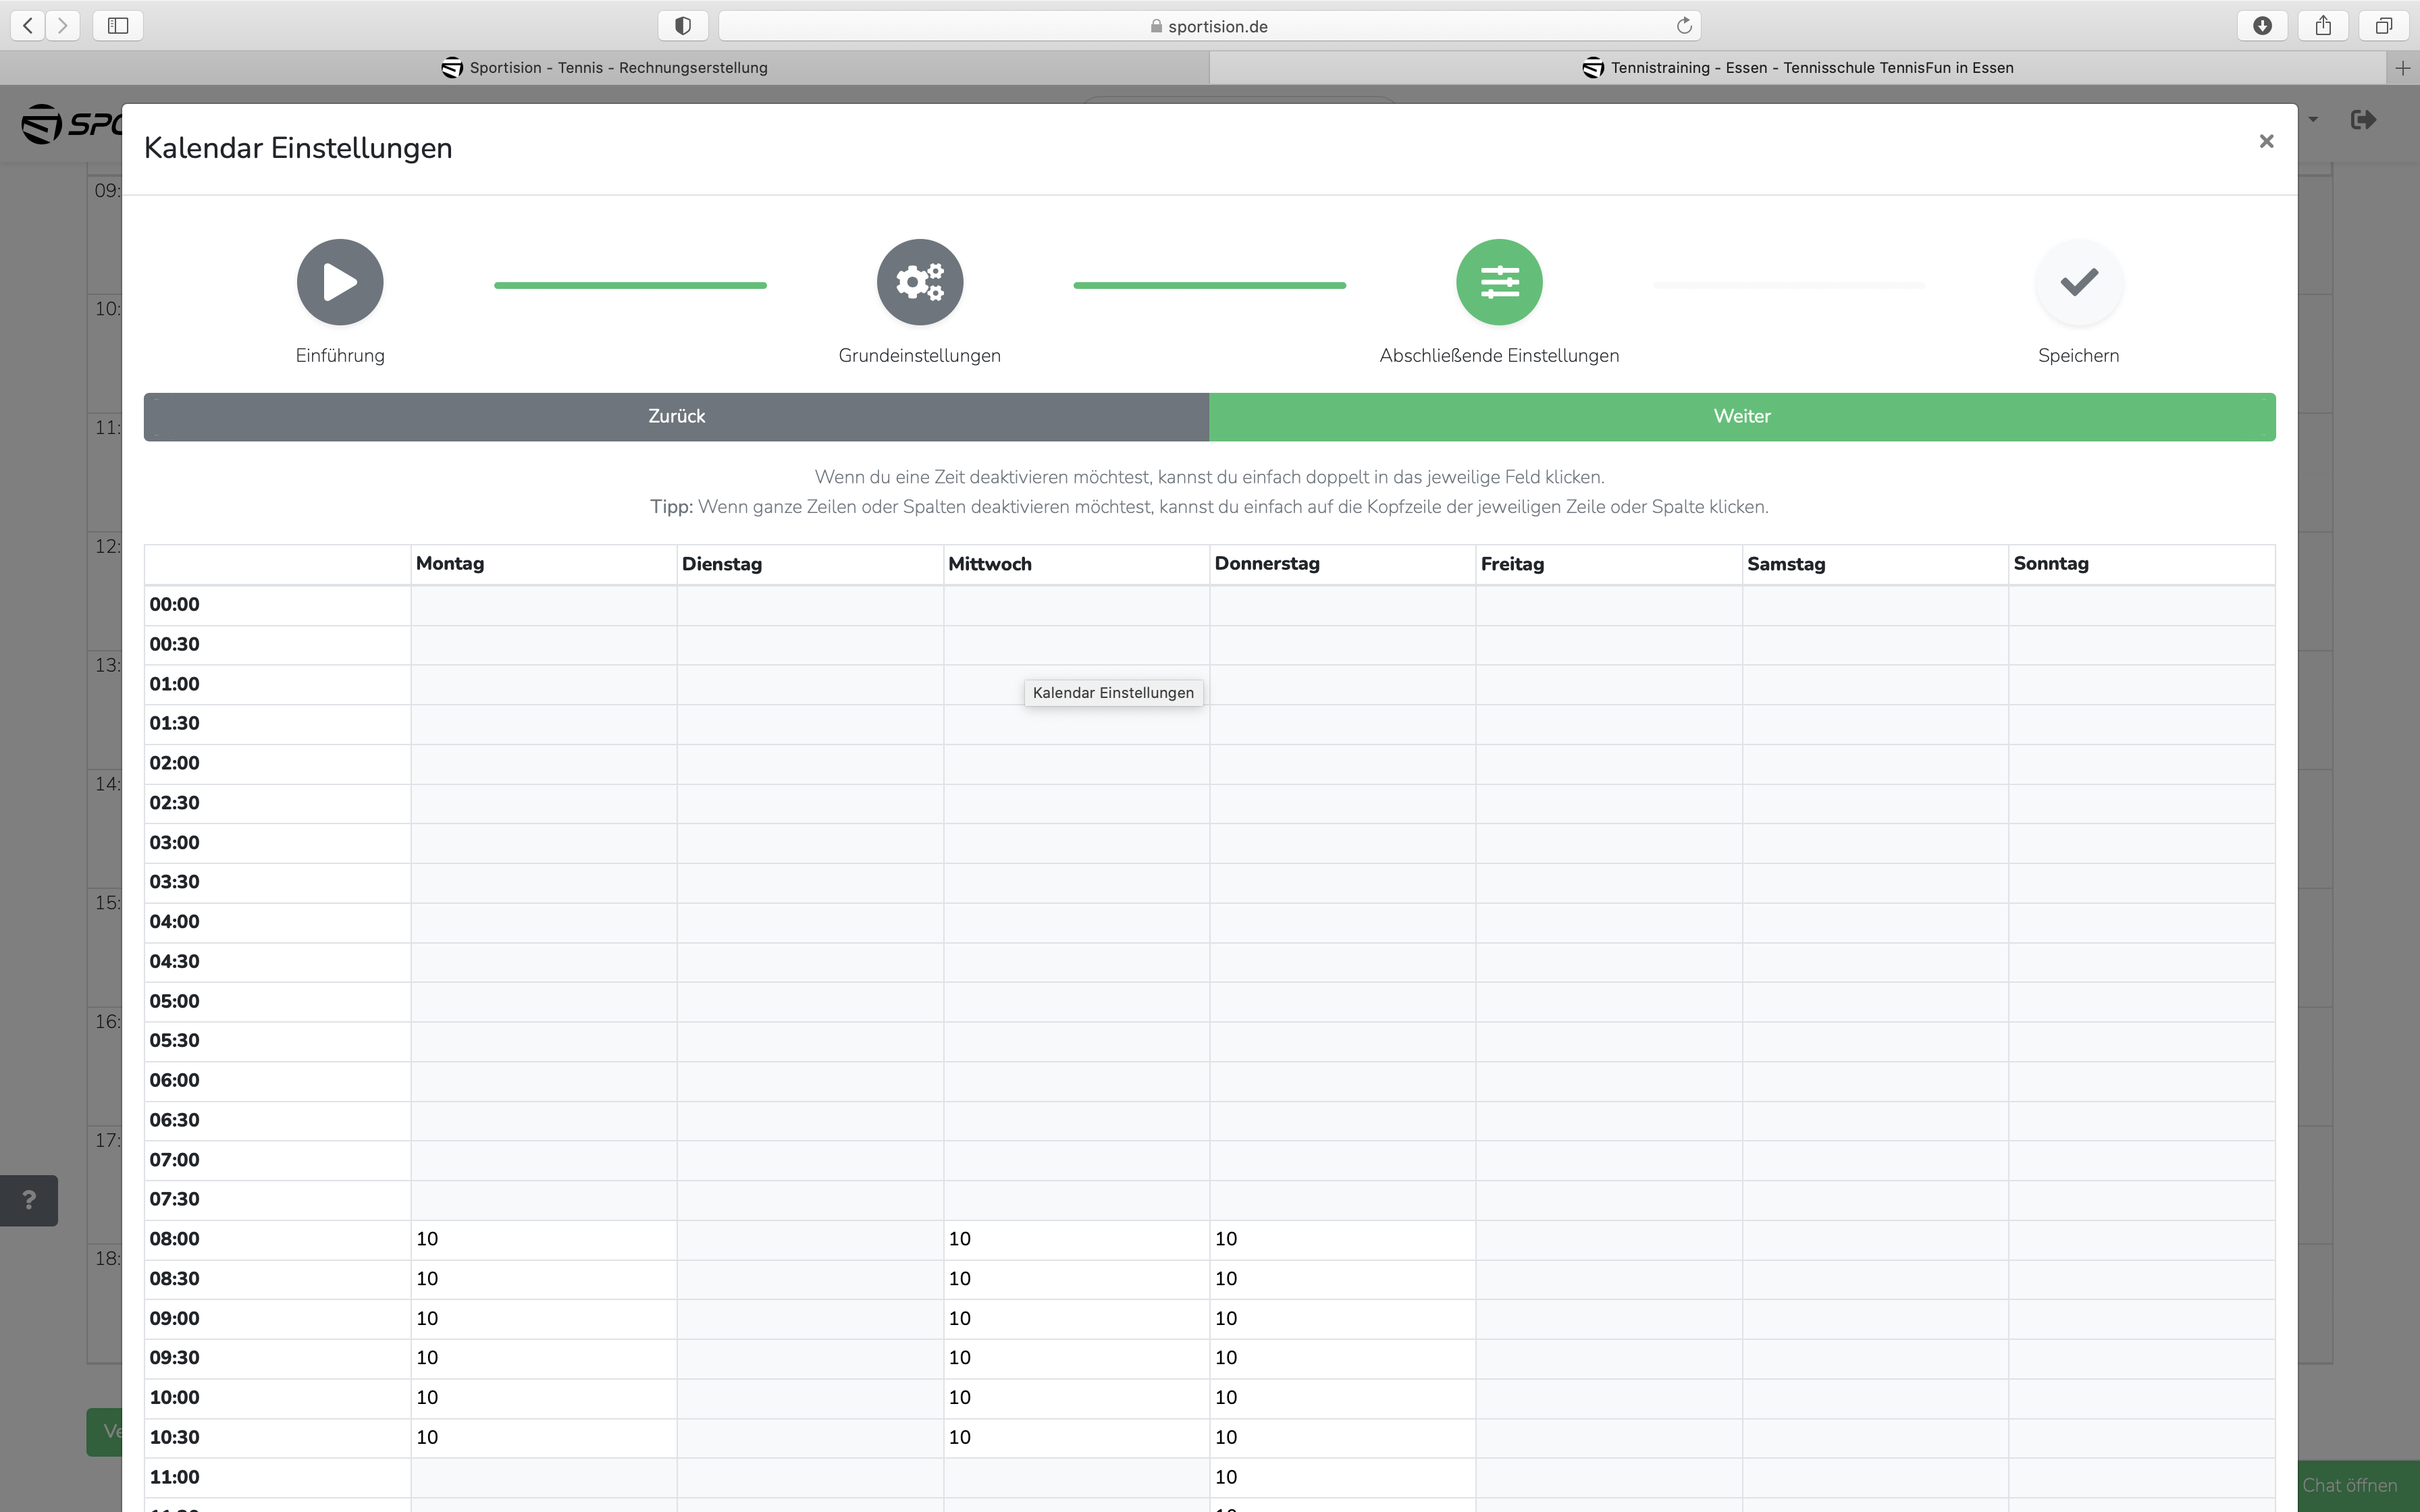Image resolution: width=2420 pixels, height=1512 pixels.
Task: Click the sportision.de address bar
Action: coord(1209,26)
